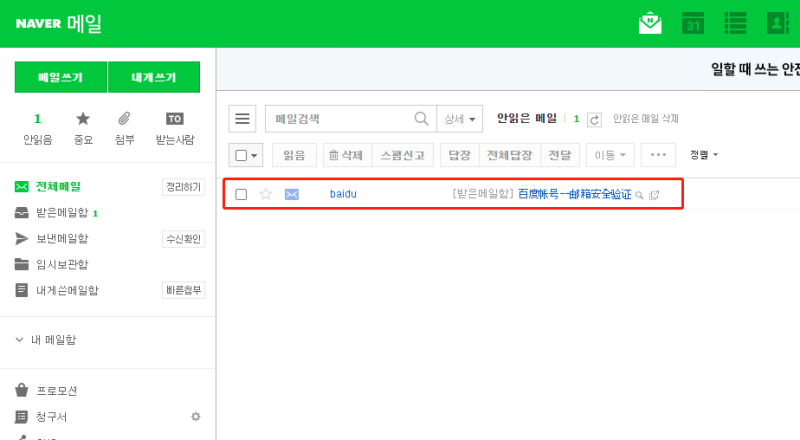The image size is (800, 440).
Task: Open the address book icon in the header
Action: [x=778, y=23]
